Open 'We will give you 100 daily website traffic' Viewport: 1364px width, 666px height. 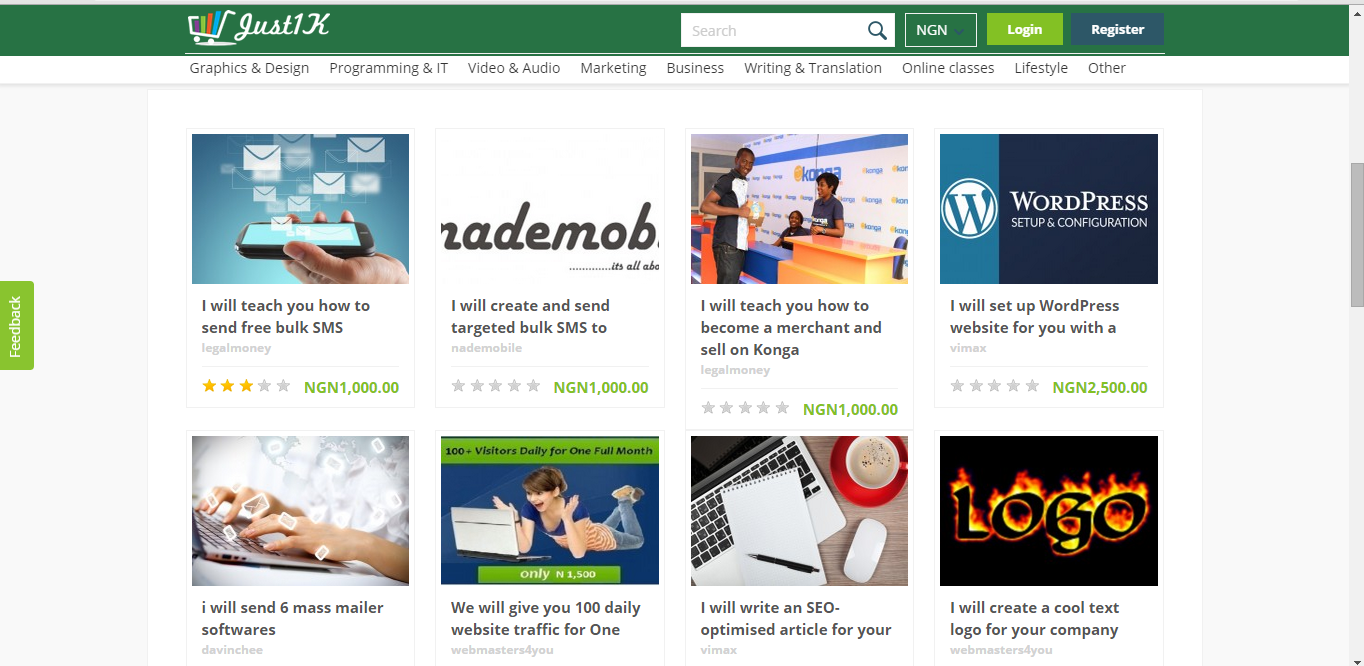click(545, 618)
